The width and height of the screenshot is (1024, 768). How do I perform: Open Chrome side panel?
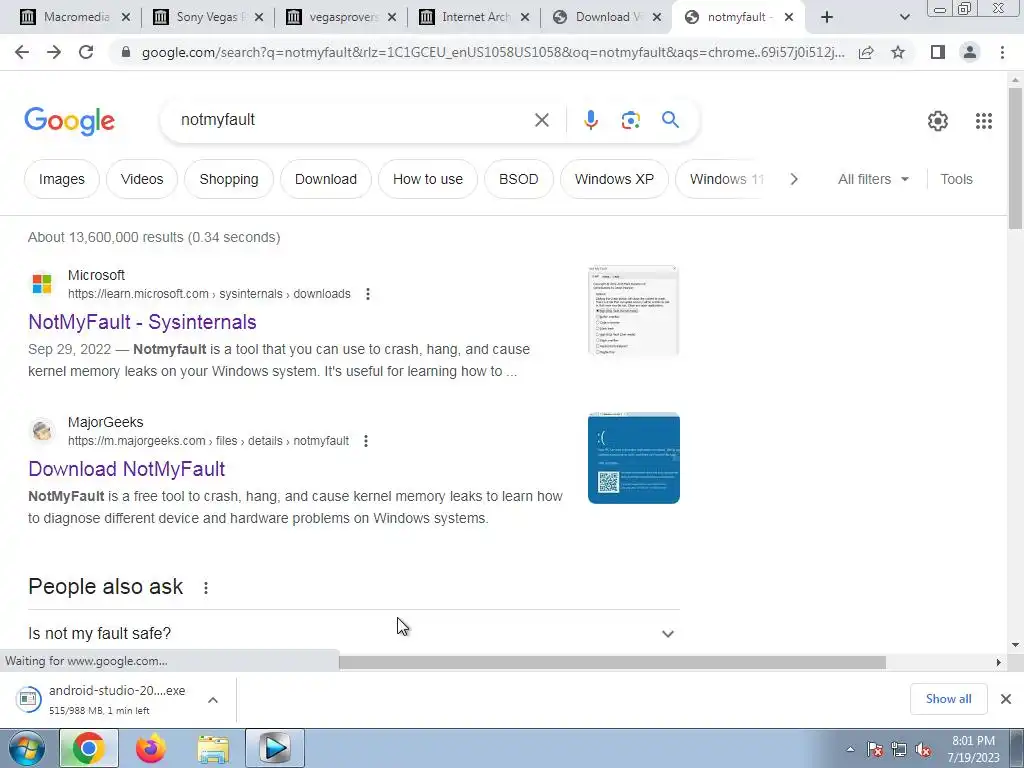(x=938, y=52)
